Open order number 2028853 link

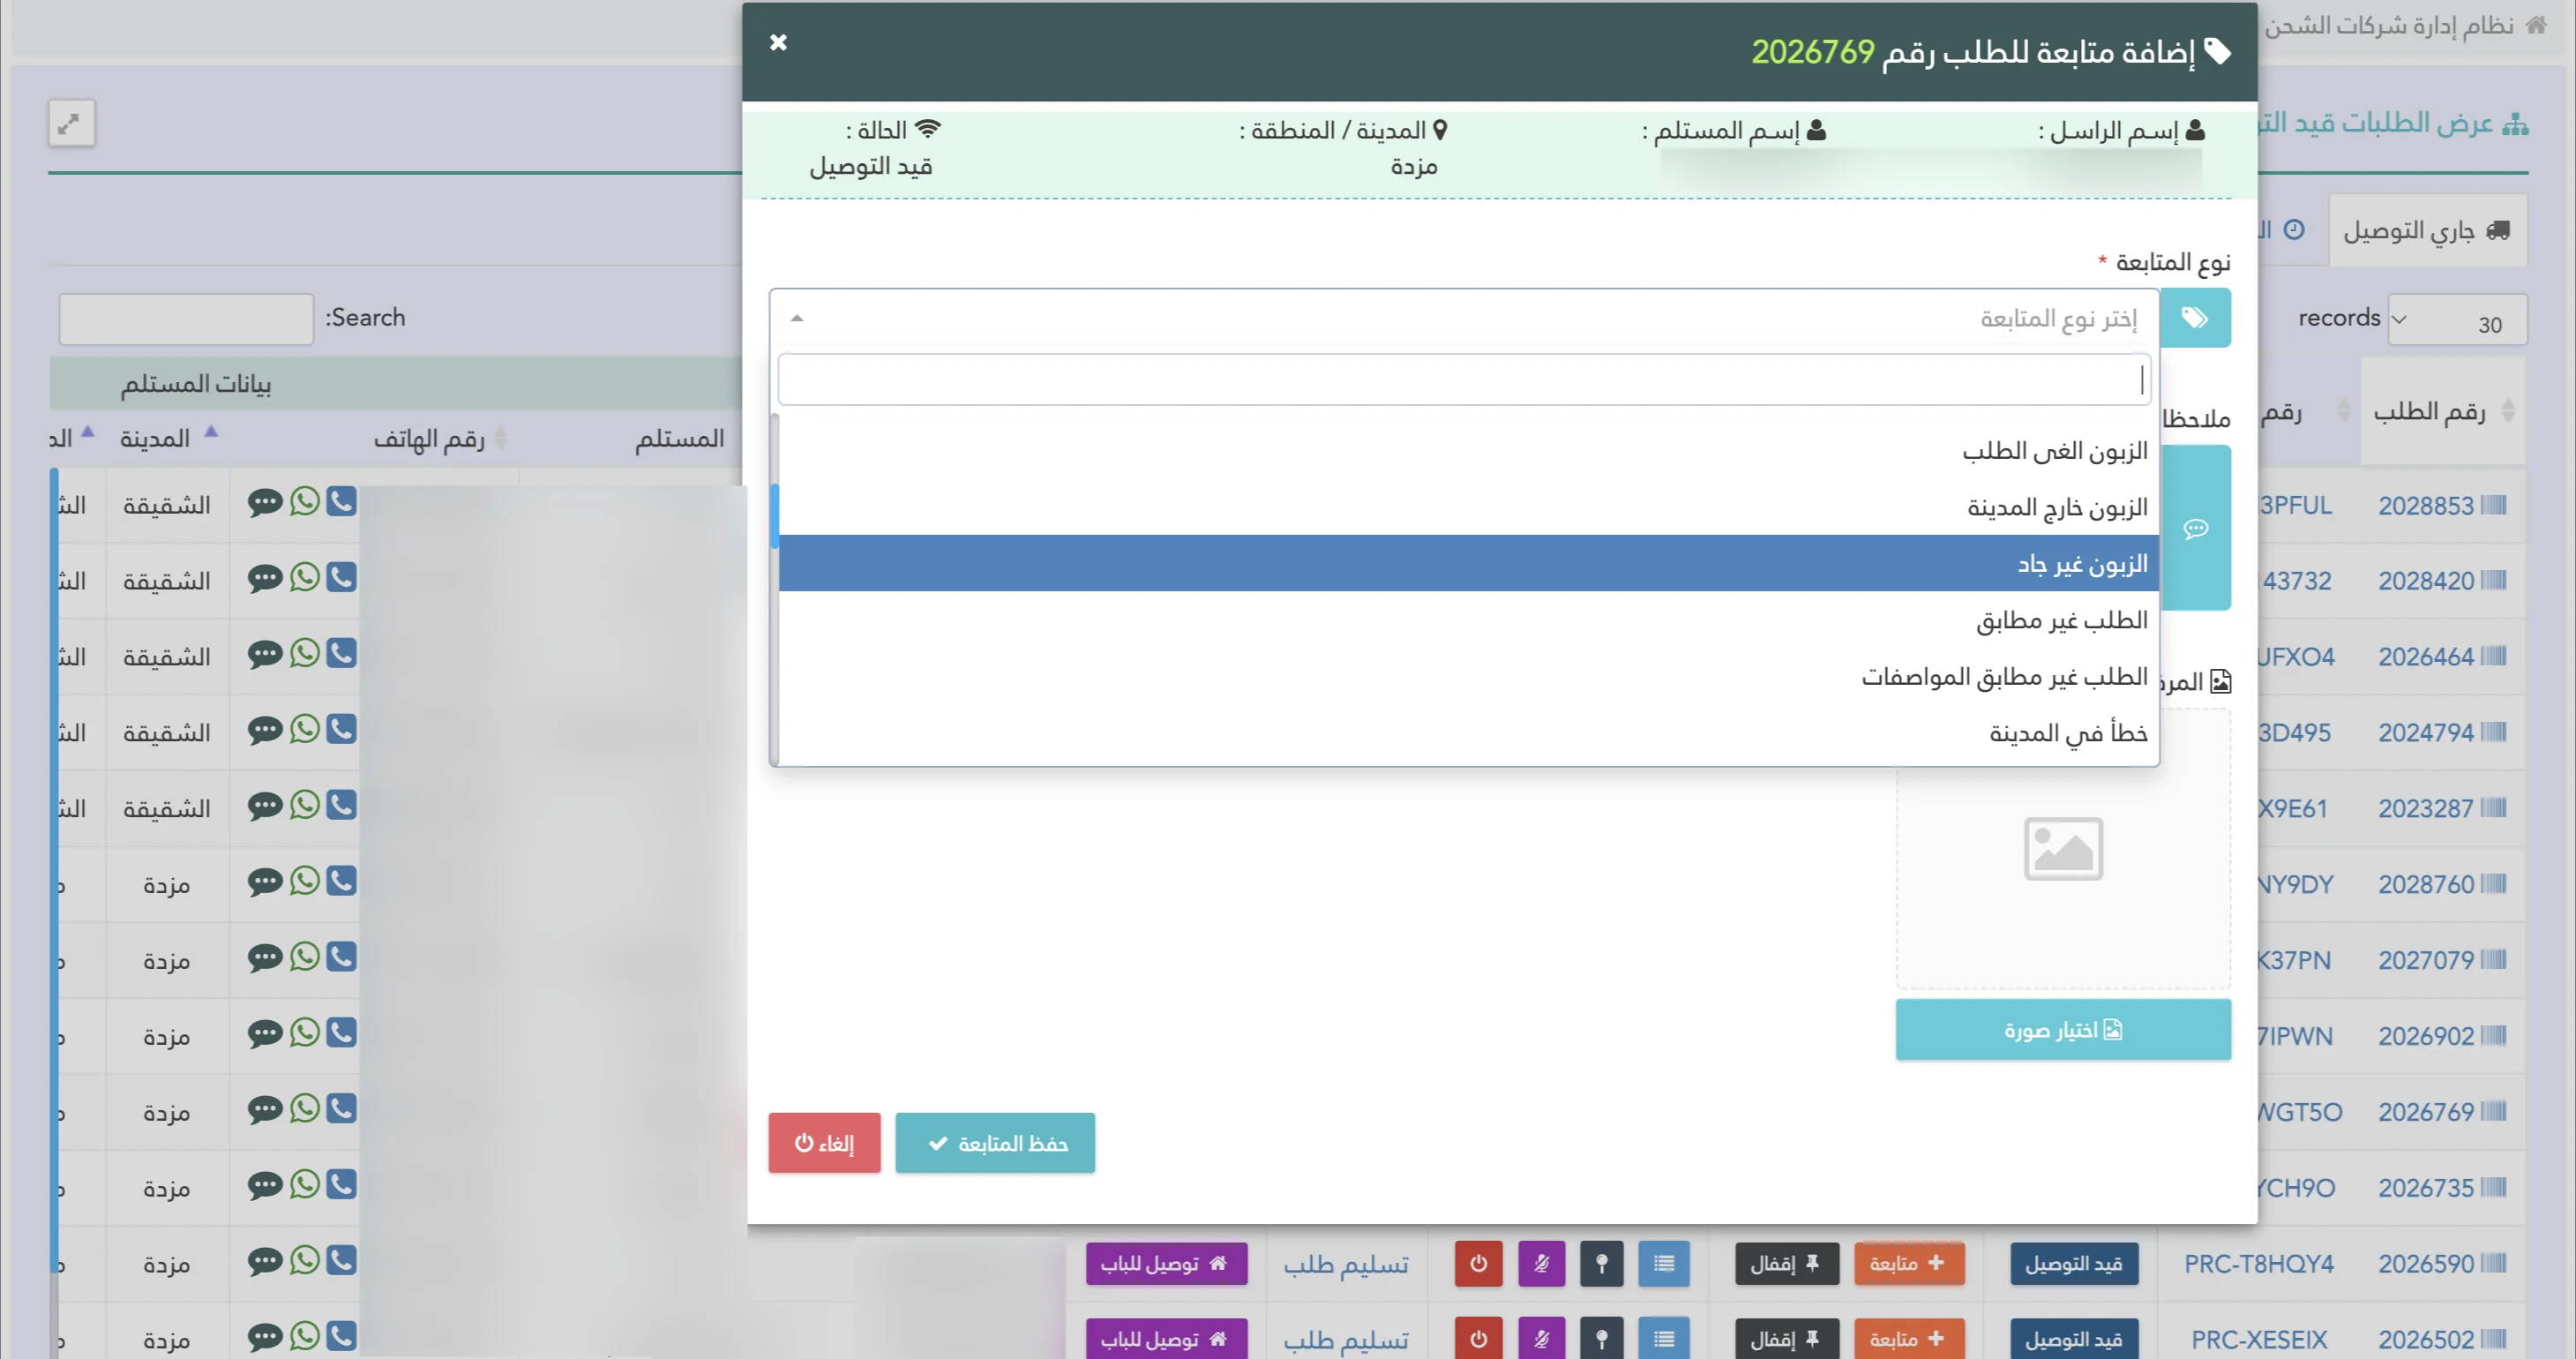pos(2425,506)
